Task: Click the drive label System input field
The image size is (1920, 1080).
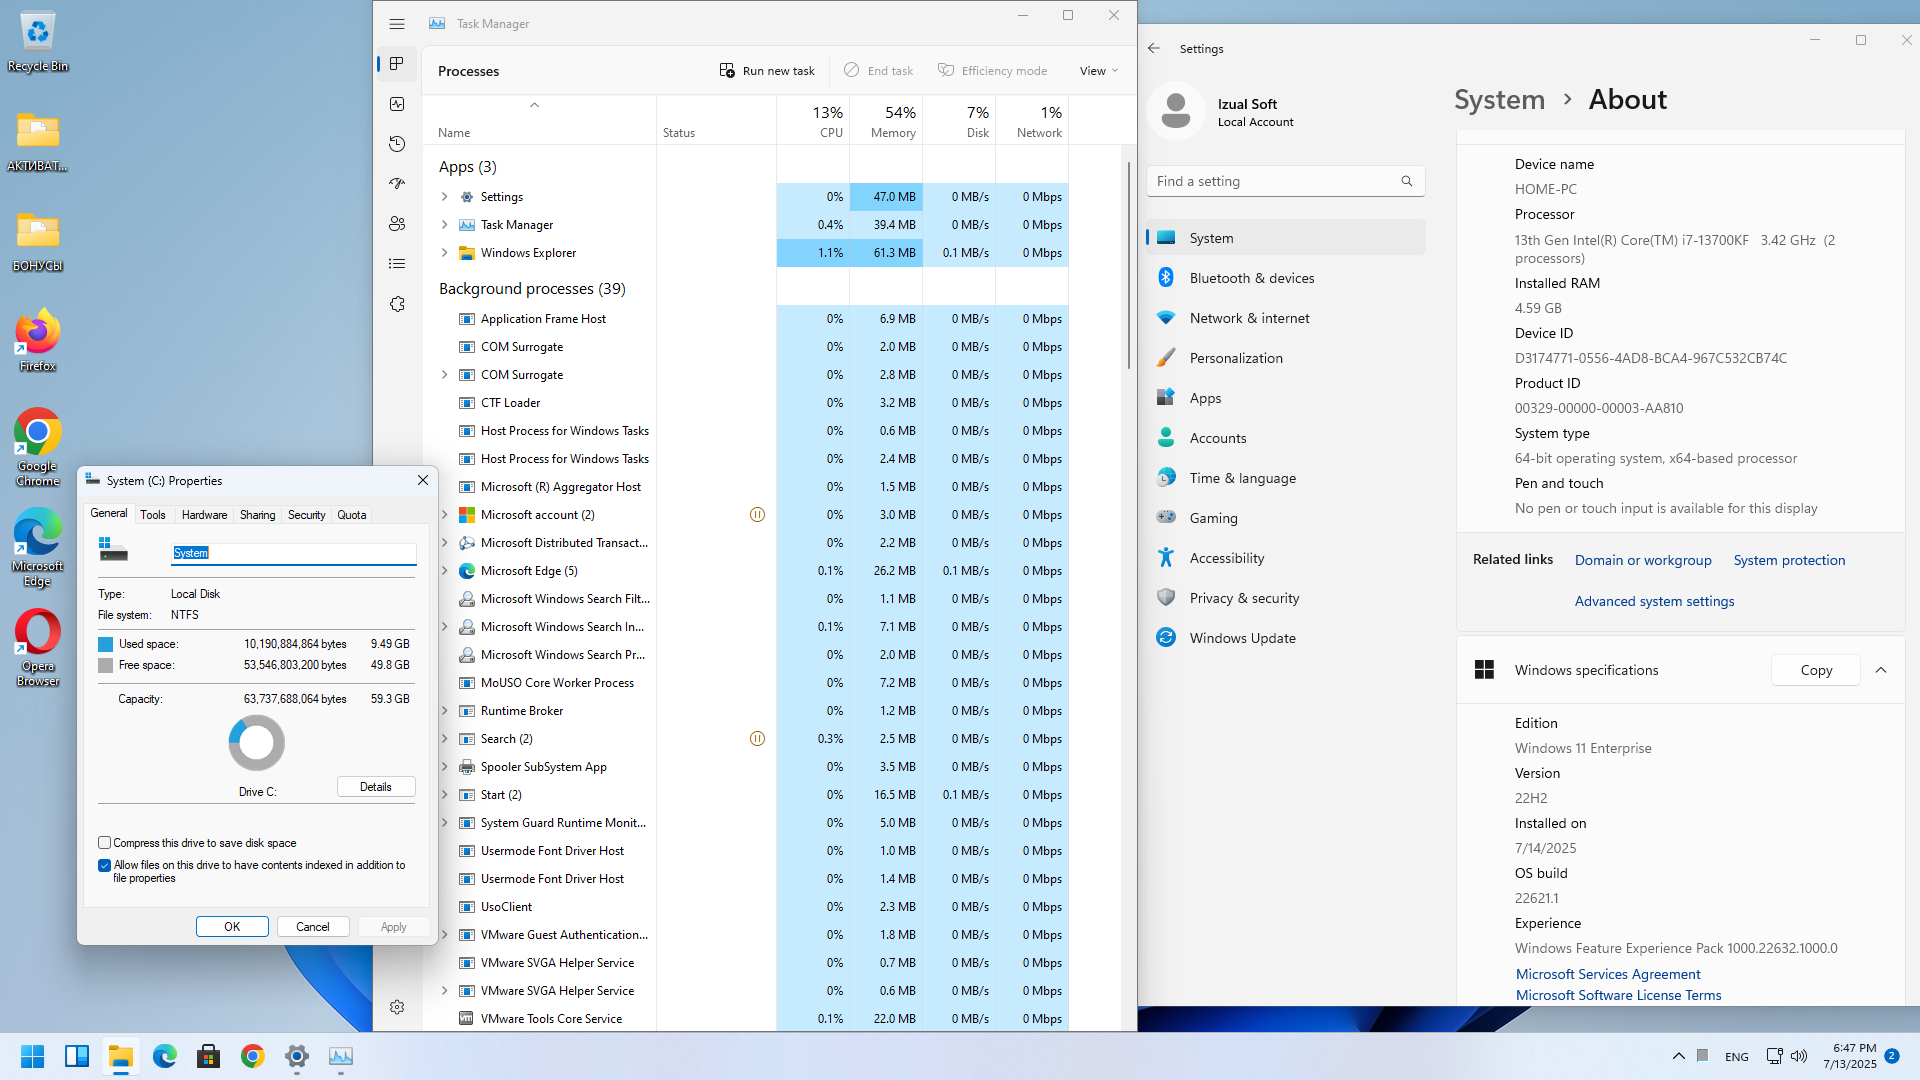Action: click(x=294, y=553)
